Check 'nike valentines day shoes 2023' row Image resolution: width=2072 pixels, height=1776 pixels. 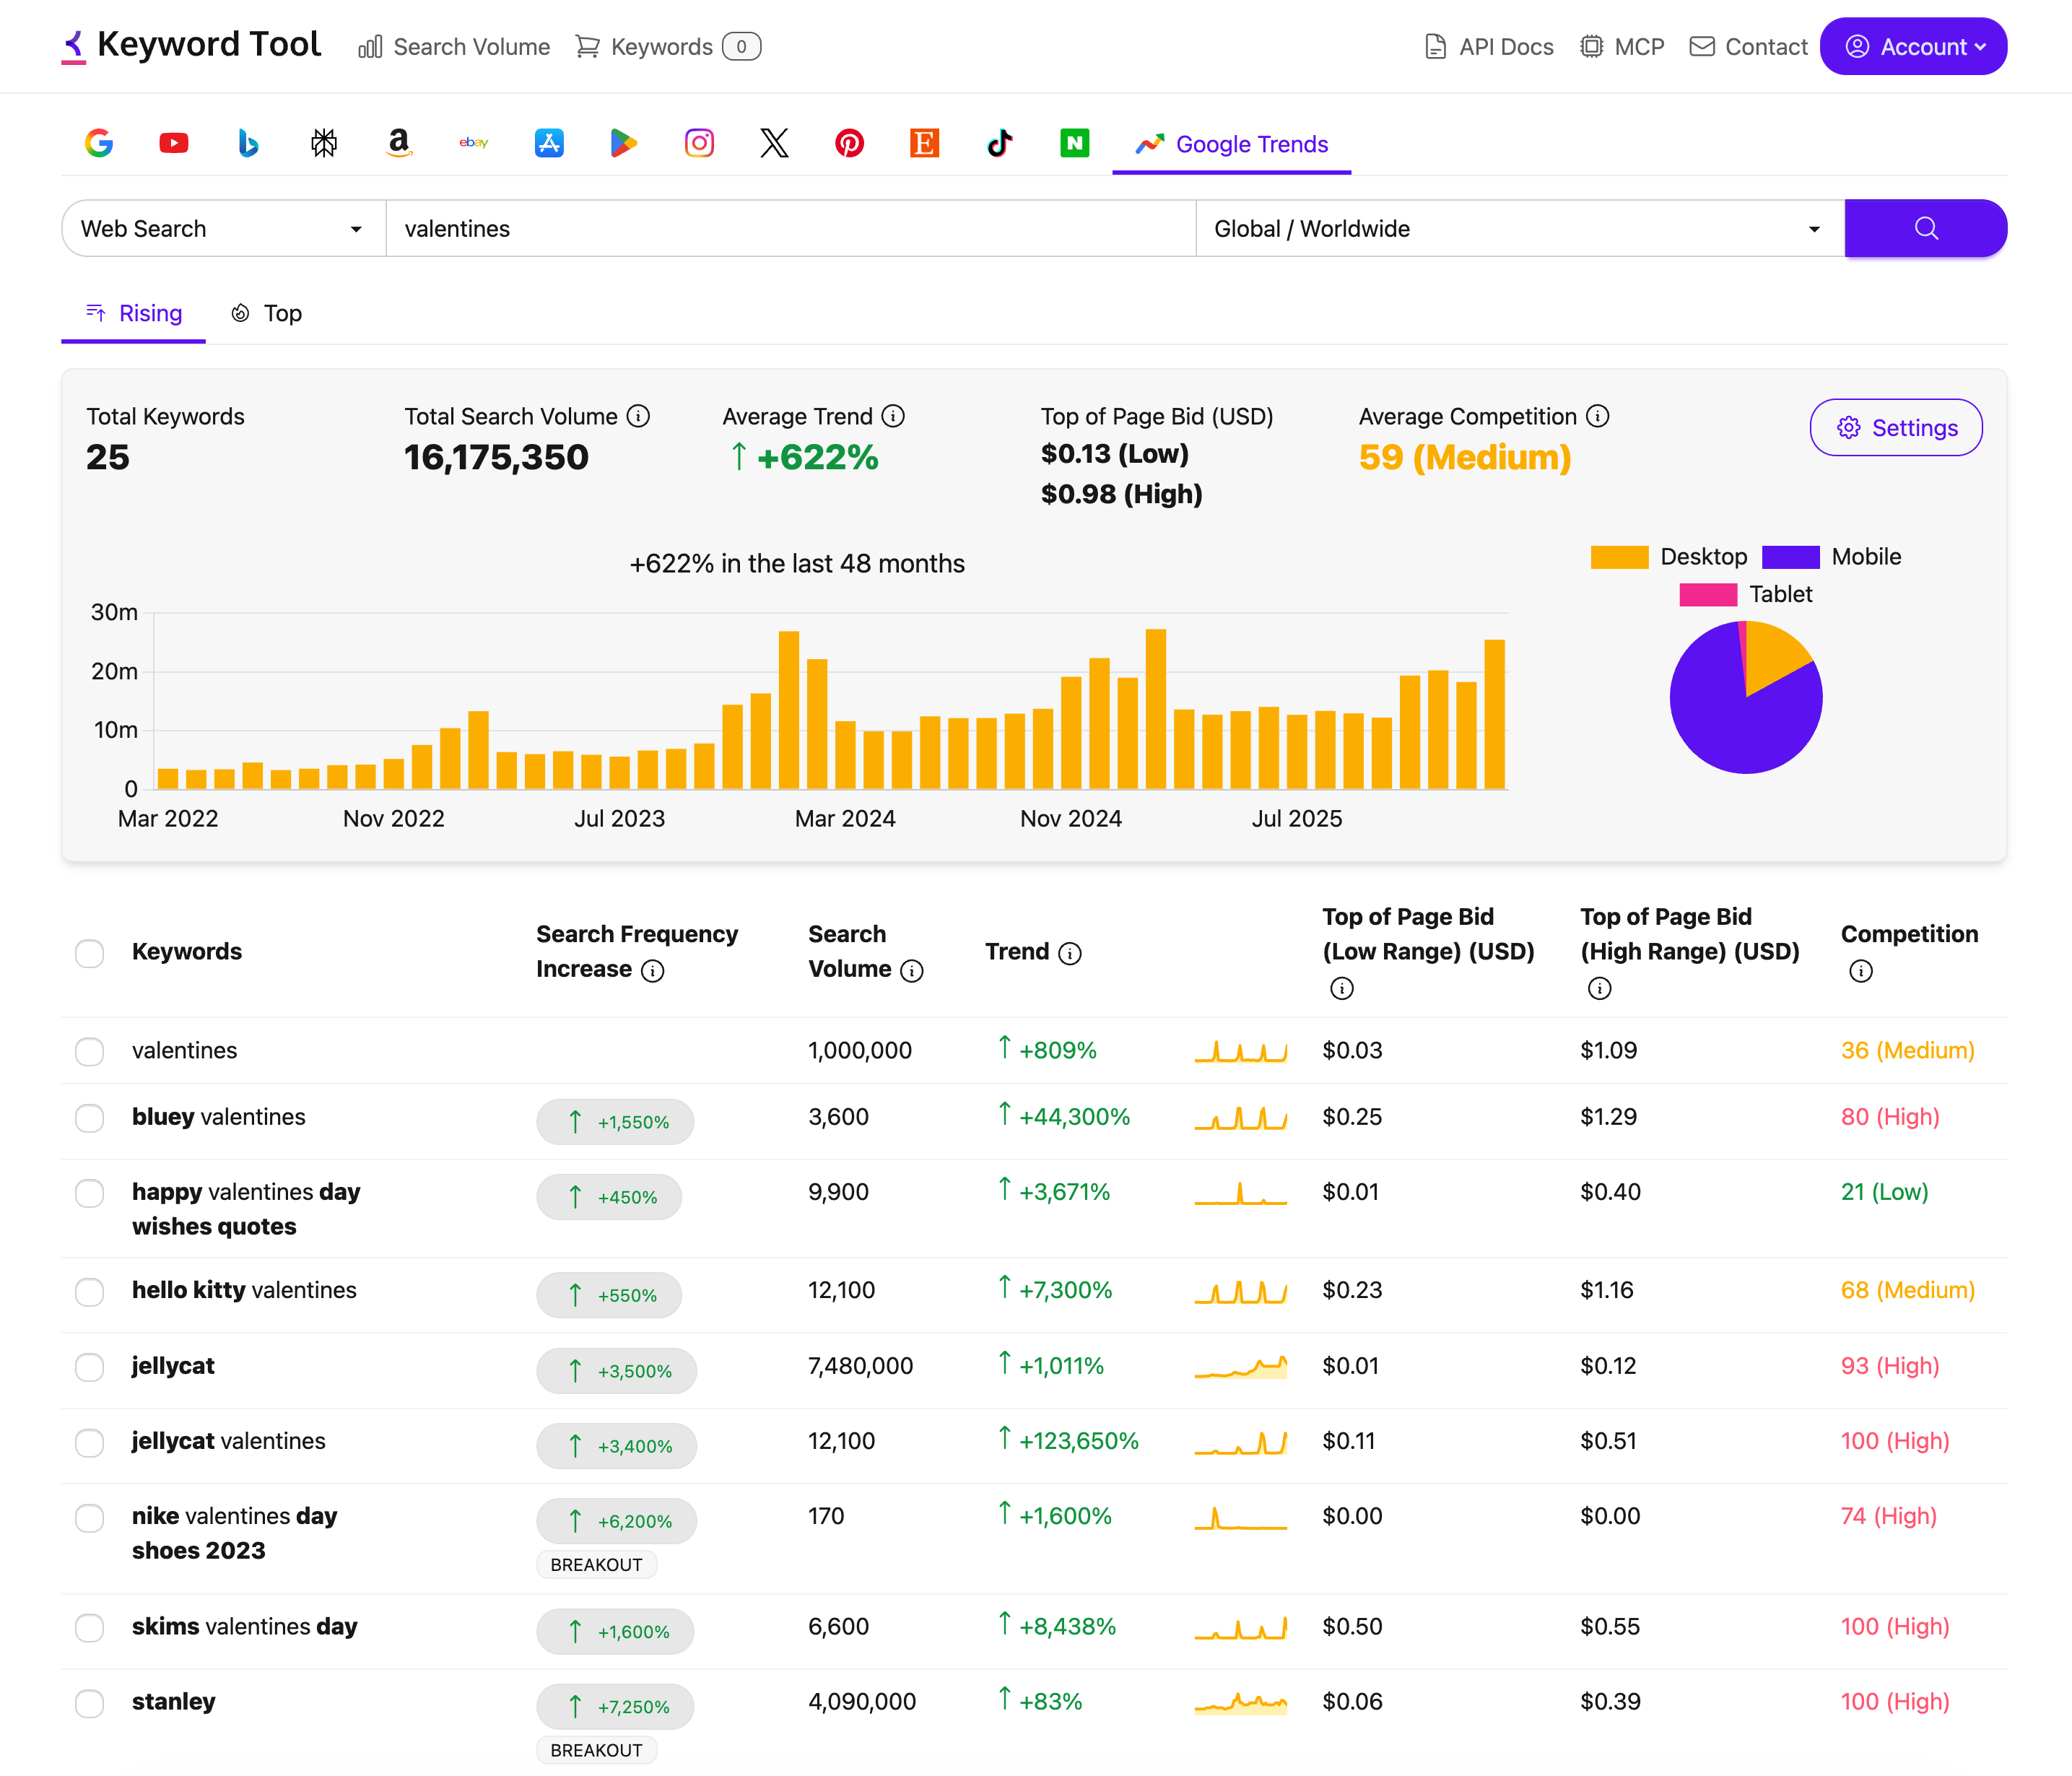(90, 1517)
